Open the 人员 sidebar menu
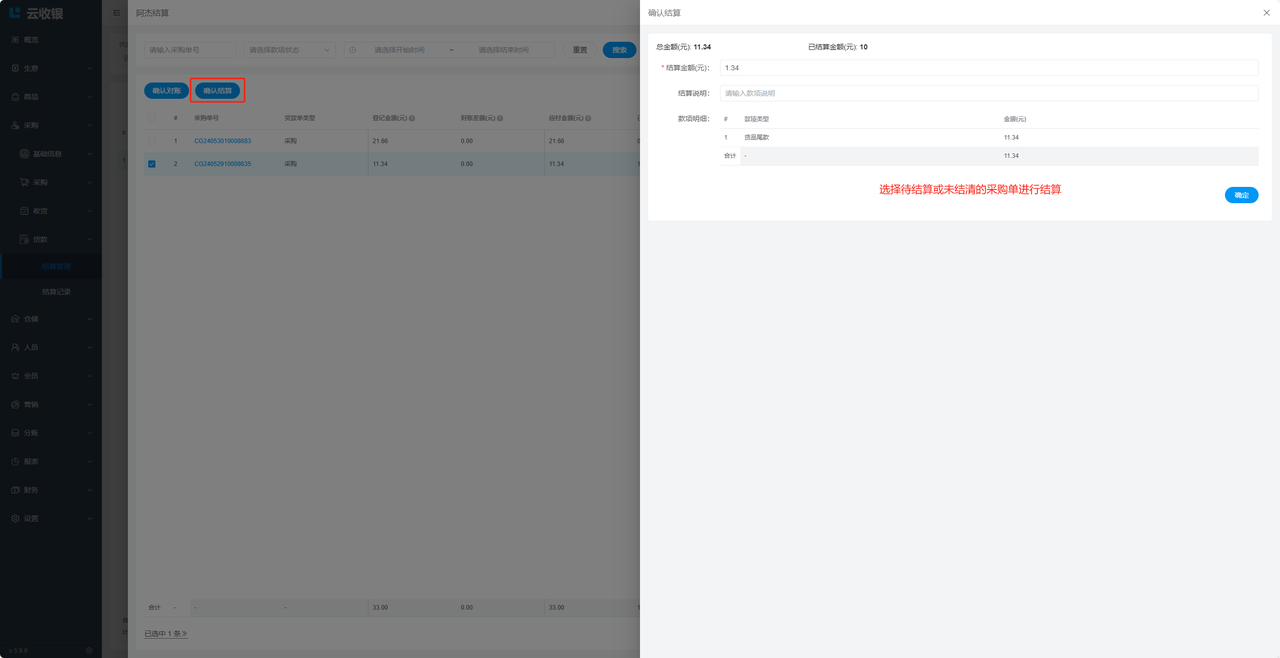This screenshot has height=658, width=1280. point(50,348)
